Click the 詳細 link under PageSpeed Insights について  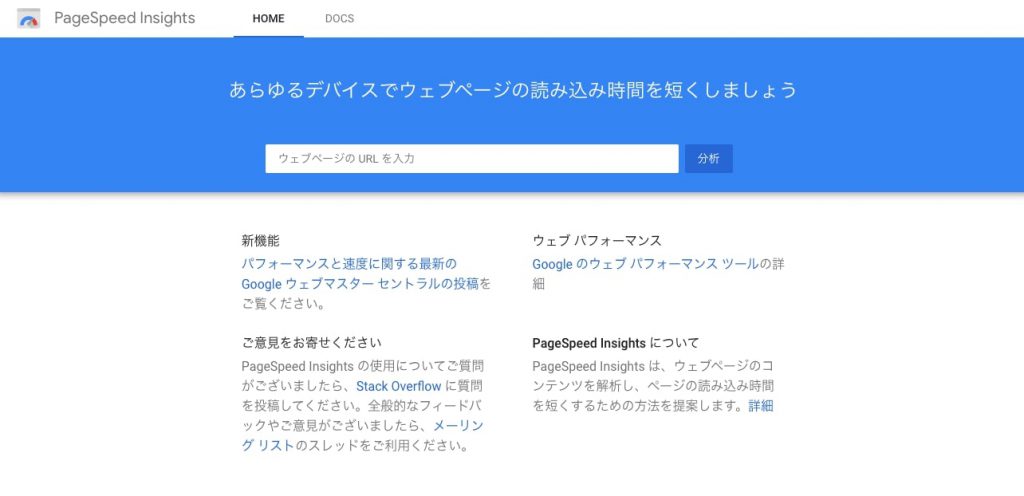[x=761, y=406]
